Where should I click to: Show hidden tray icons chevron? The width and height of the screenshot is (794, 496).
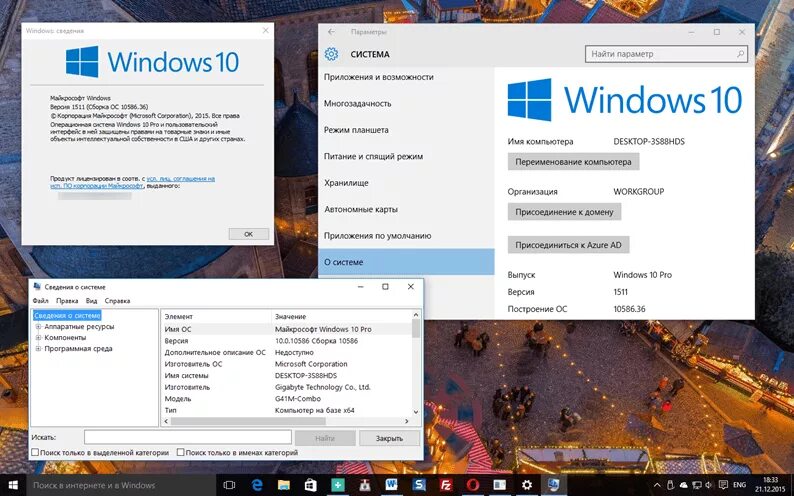click(657, 485)
